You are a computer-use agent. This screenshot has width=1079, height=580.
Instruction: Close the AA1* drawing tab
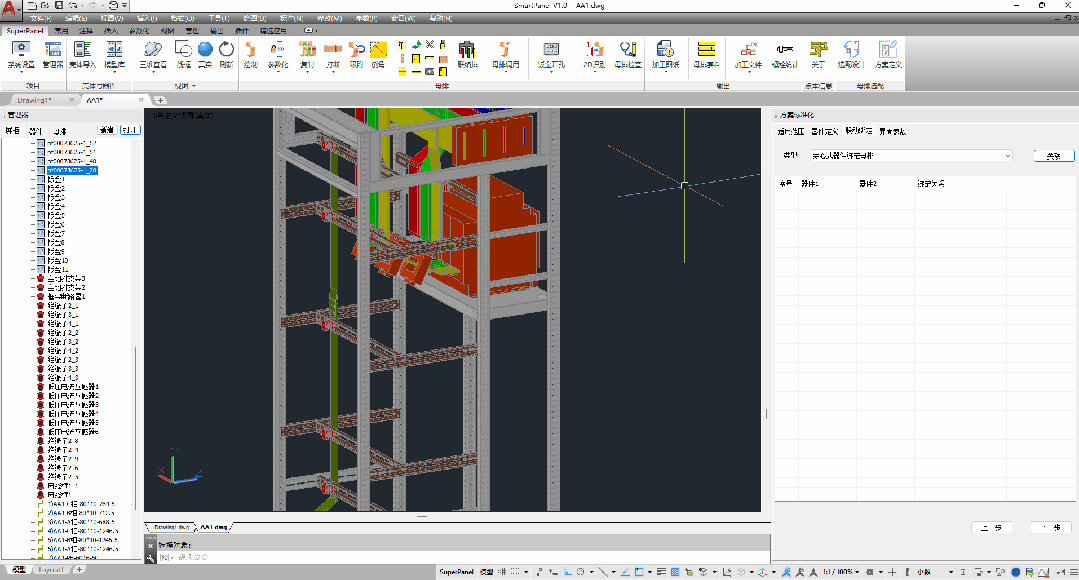pos(141,100)
